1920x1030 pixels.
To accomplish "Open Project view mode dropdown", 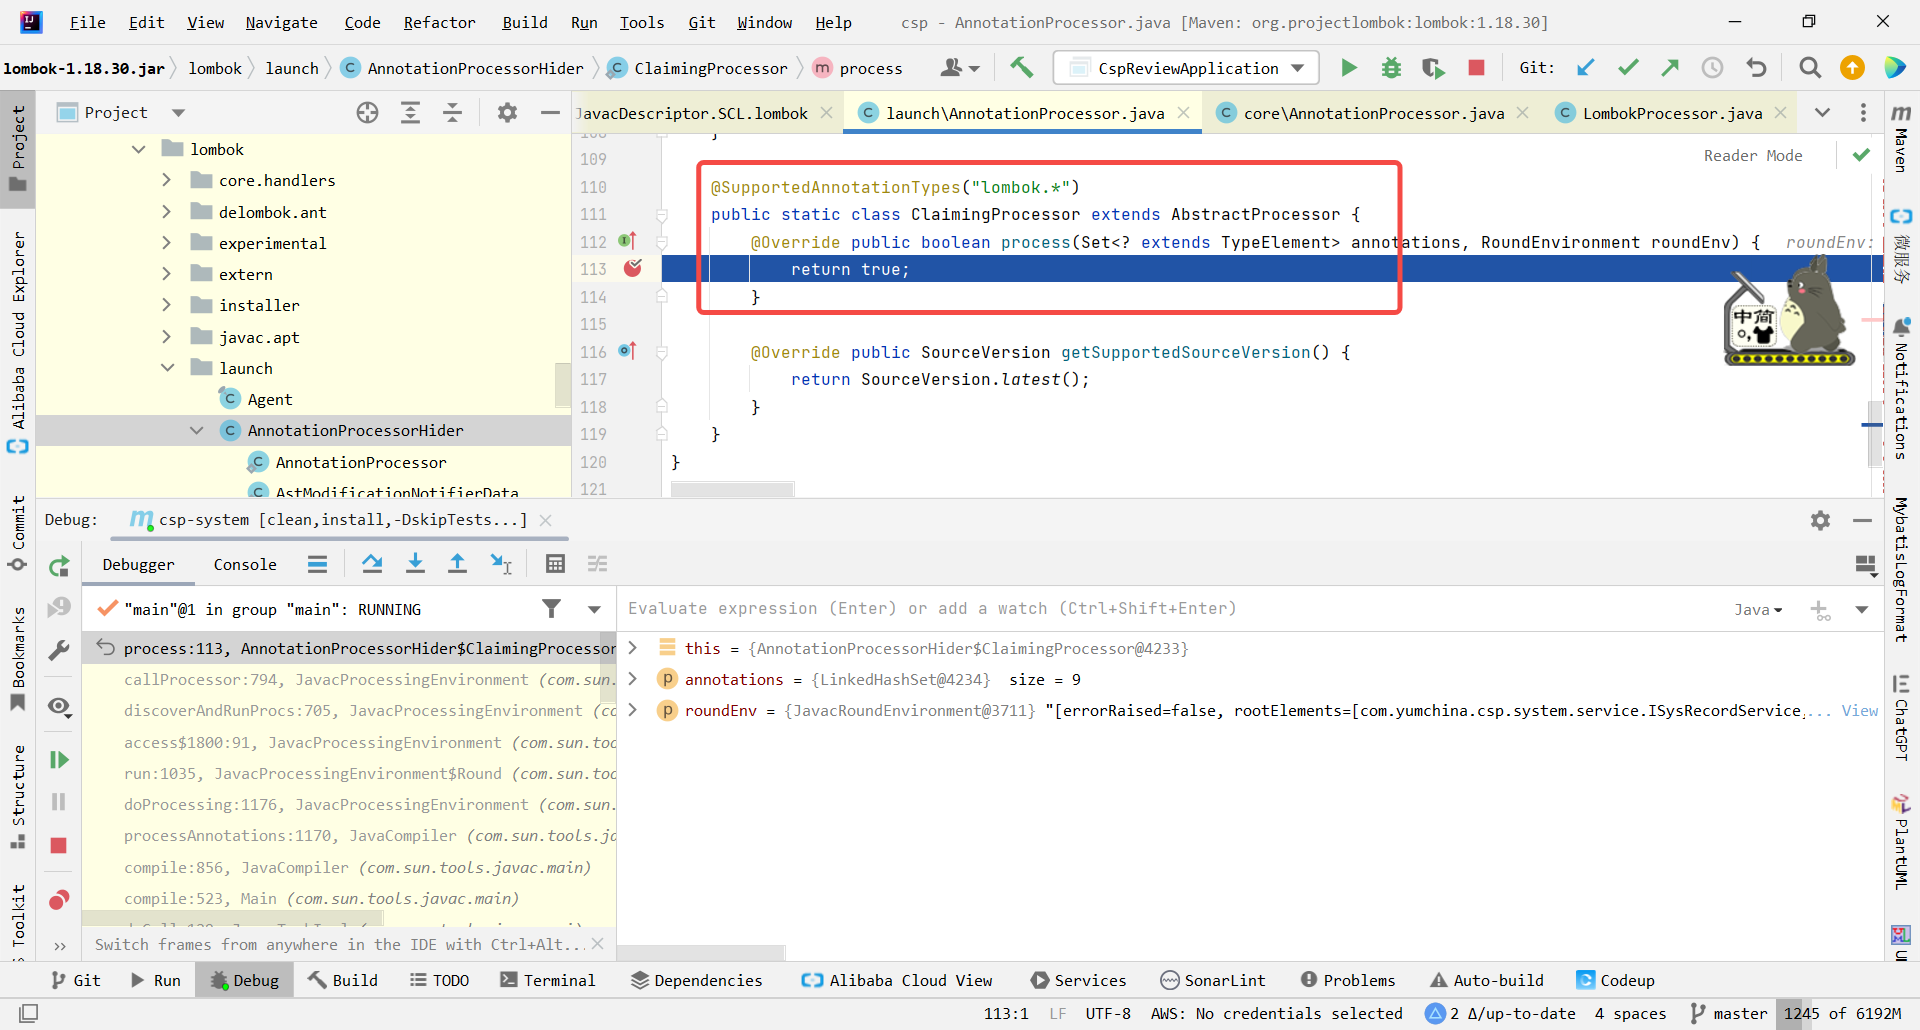I will pyautogui.click(x=178, y=113).
